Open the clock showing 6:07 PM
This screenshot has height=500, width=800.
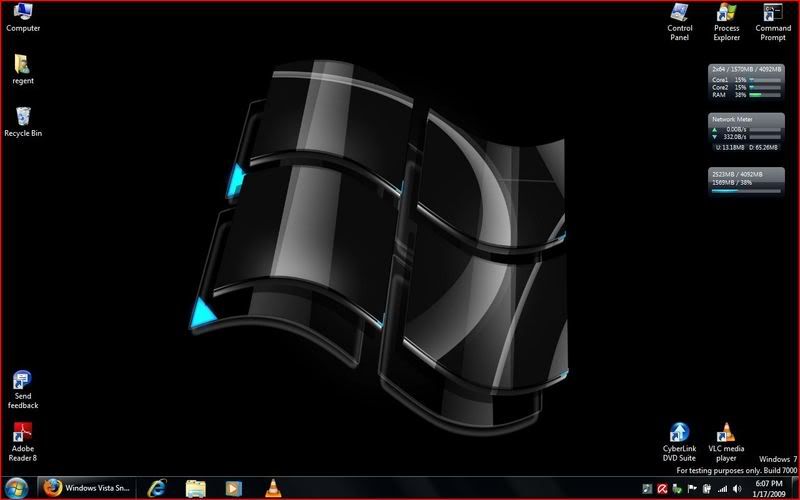click(768, 489)
